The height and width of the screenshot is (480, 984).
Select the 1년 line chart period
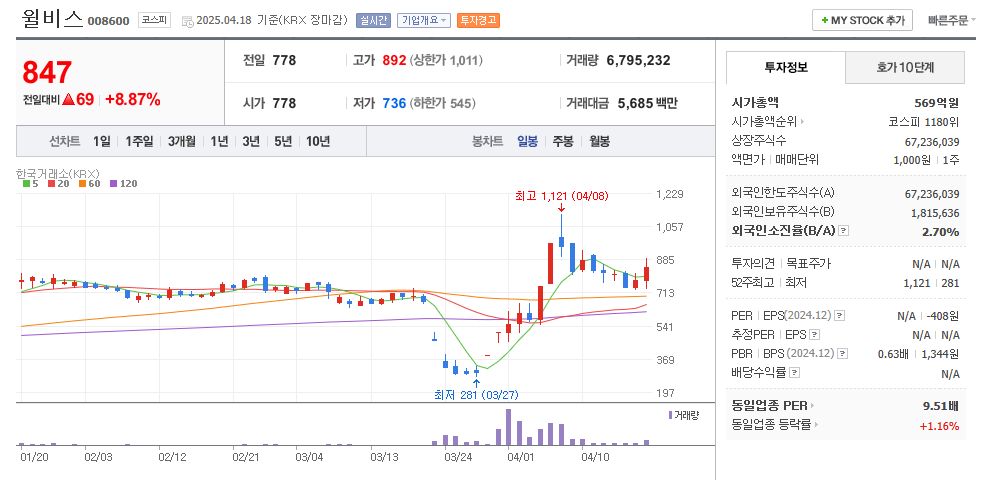(219, 141)
